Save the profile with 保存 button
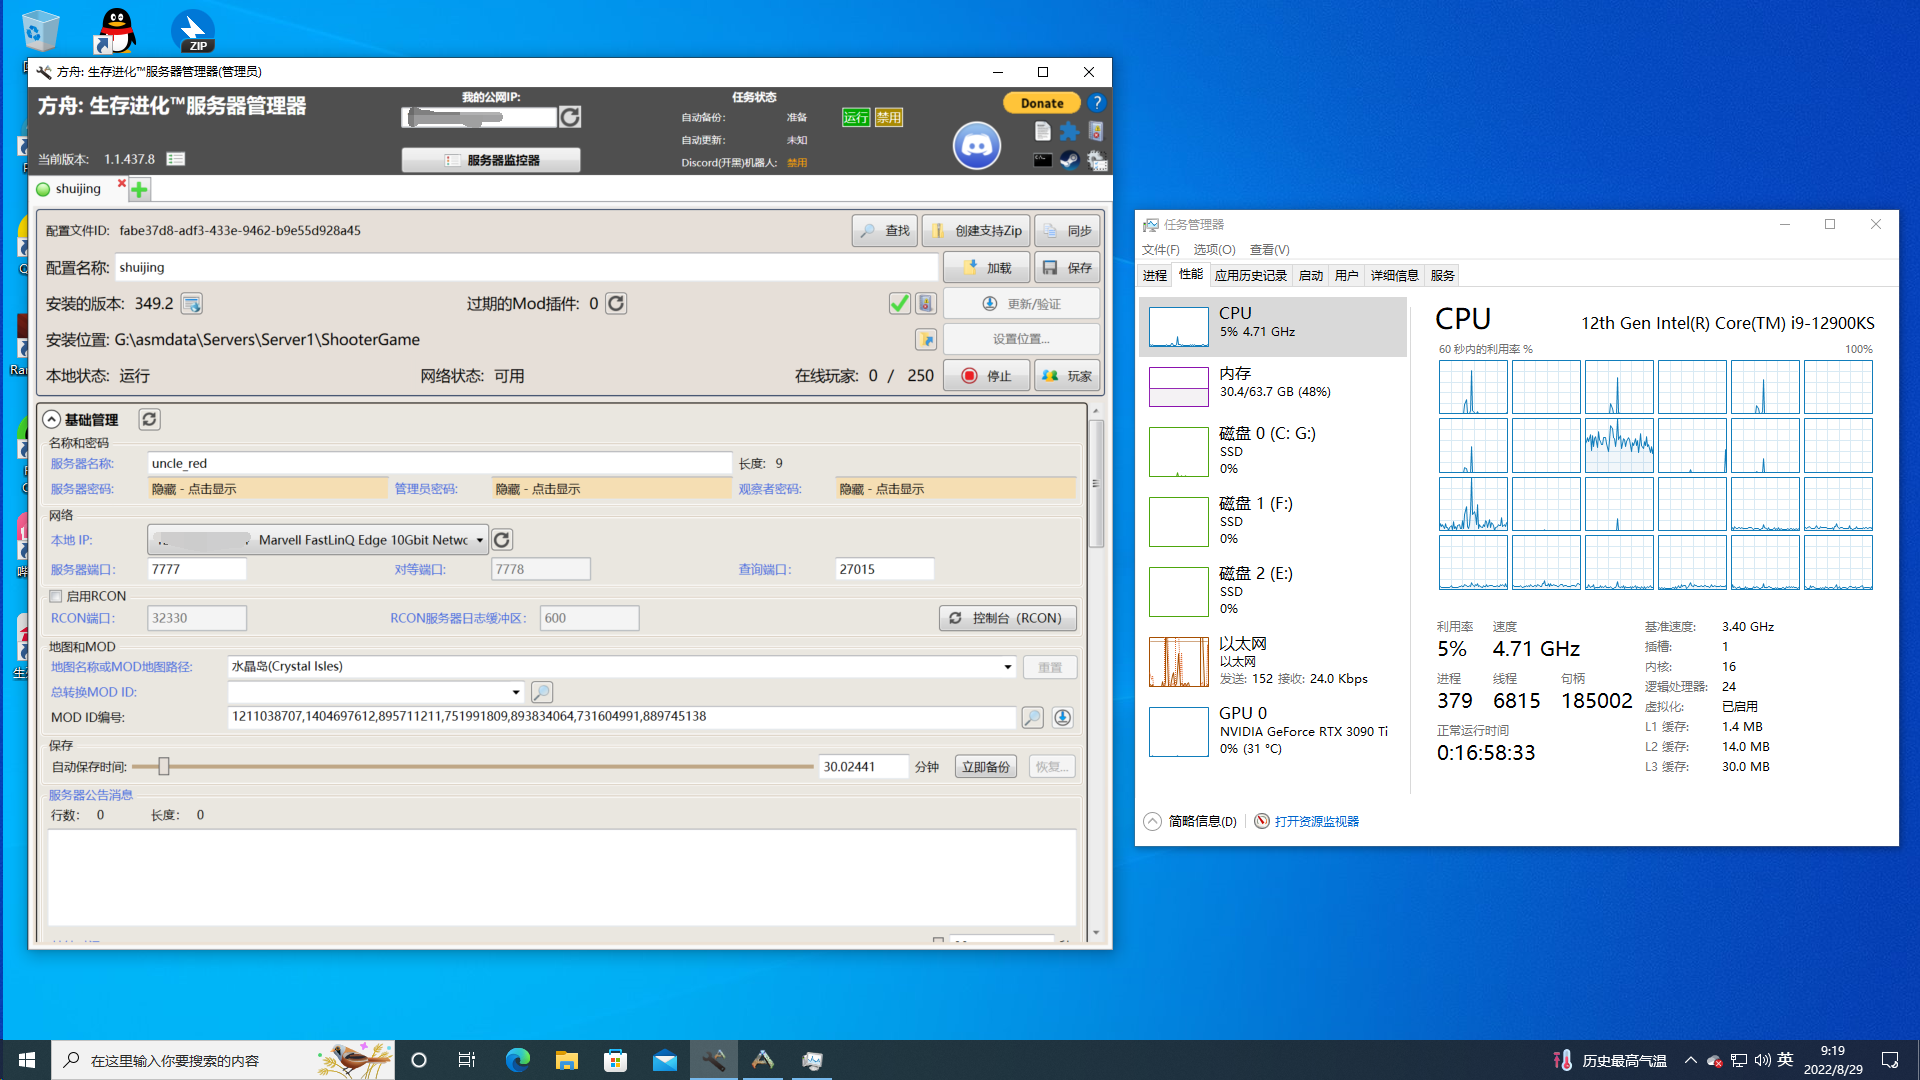Image resolution: width=1920 pixels, height=1080 pixels. (1068, 268)
